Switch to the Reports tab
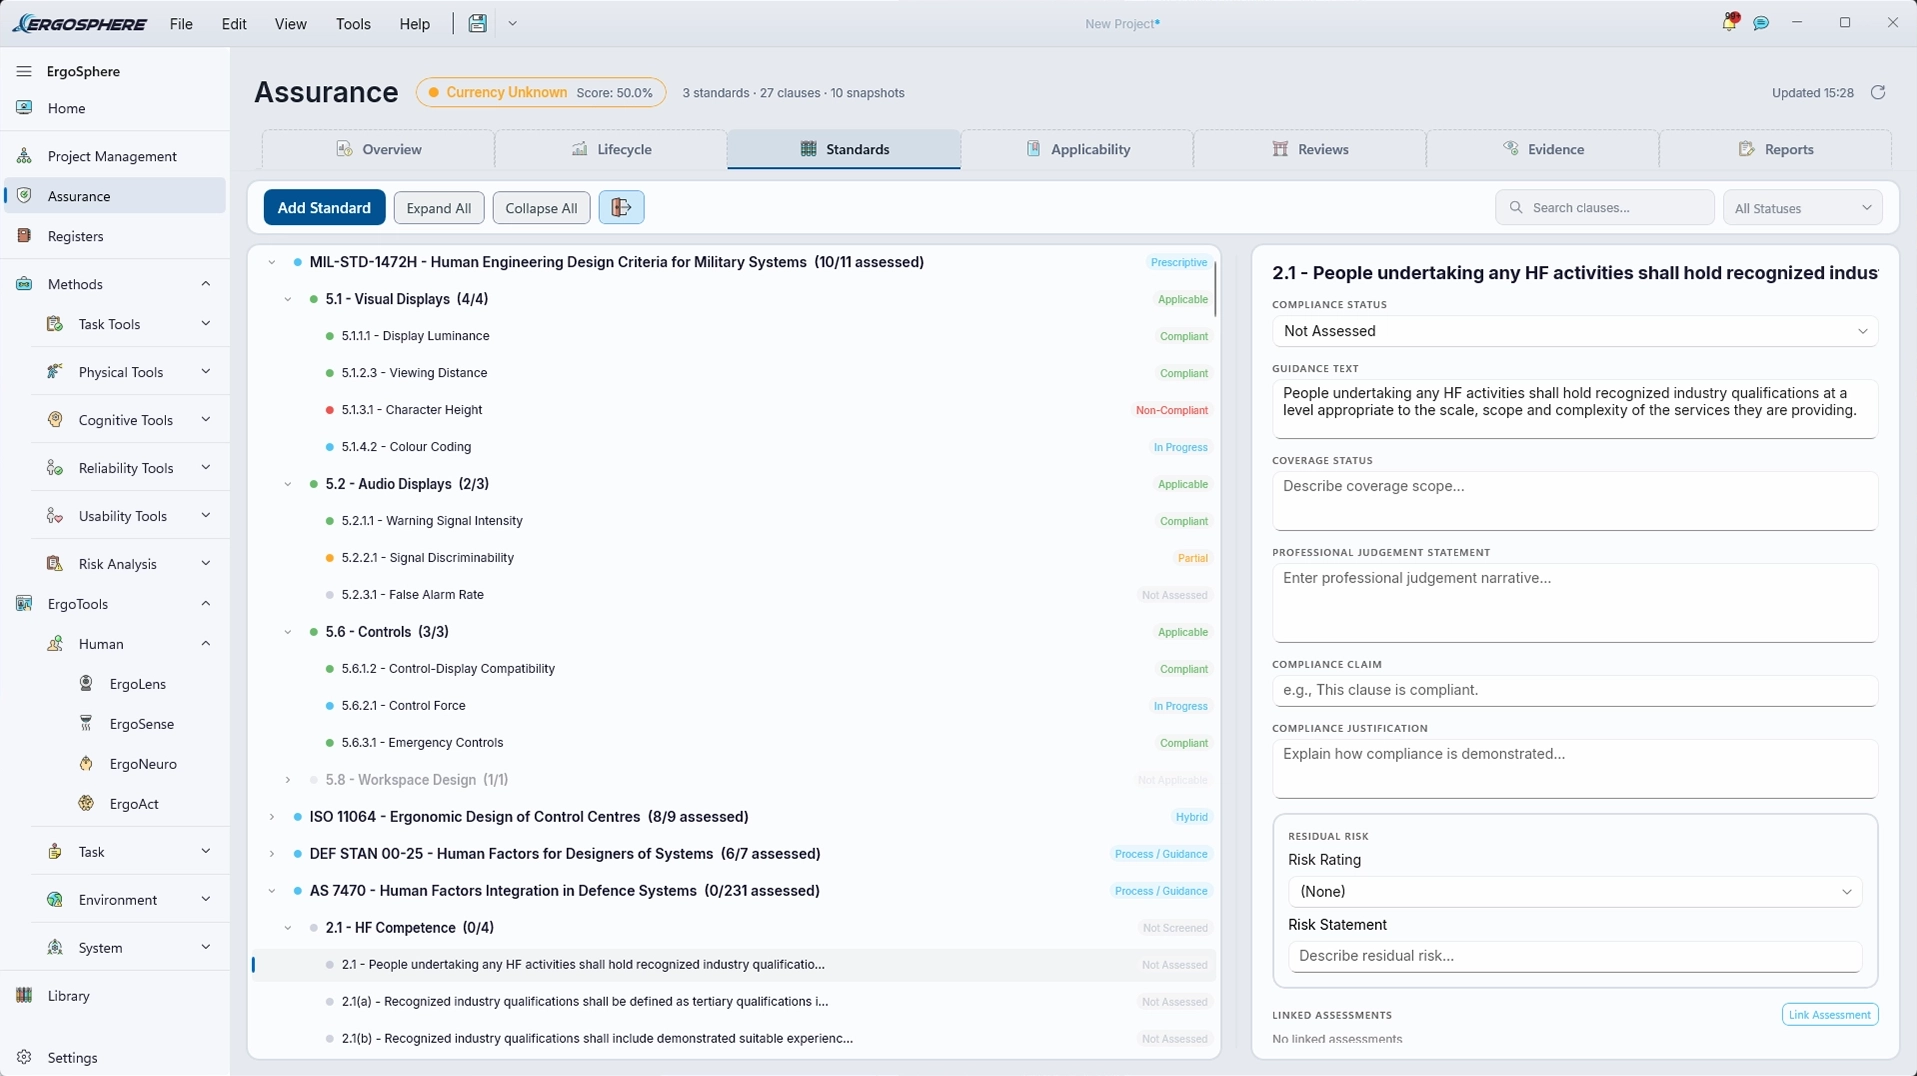 click(x=1775, y=149)
